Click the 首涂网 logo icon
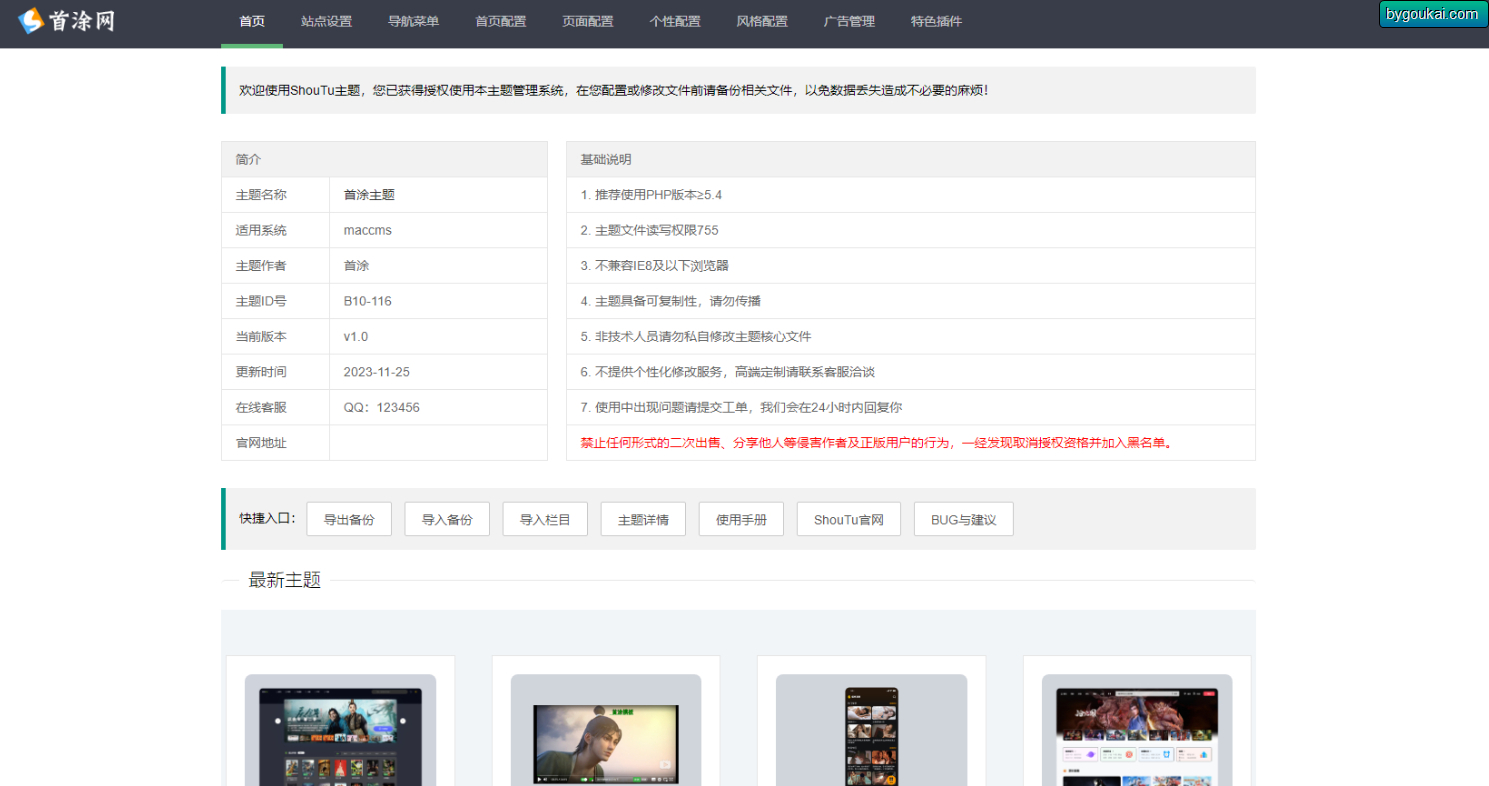Screen dimensions: 1489x786 click(32, 21)
